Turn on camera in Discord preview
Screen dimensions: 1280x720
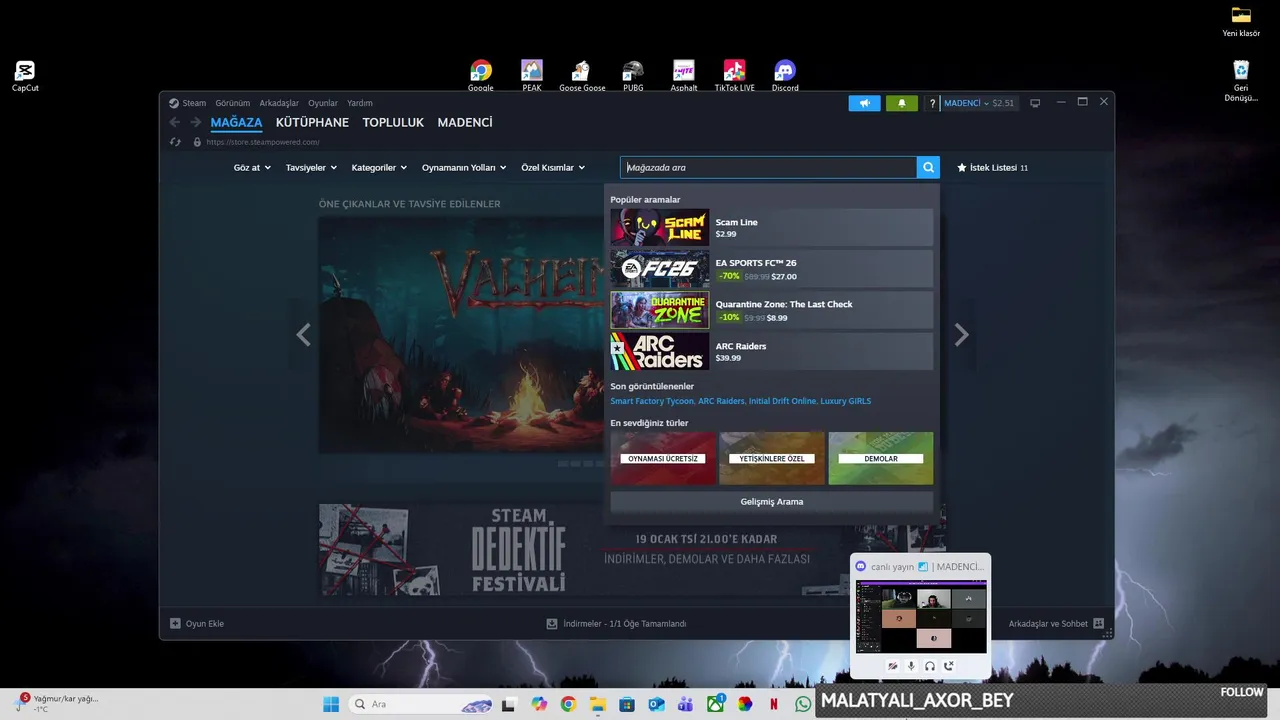(892, 666)
